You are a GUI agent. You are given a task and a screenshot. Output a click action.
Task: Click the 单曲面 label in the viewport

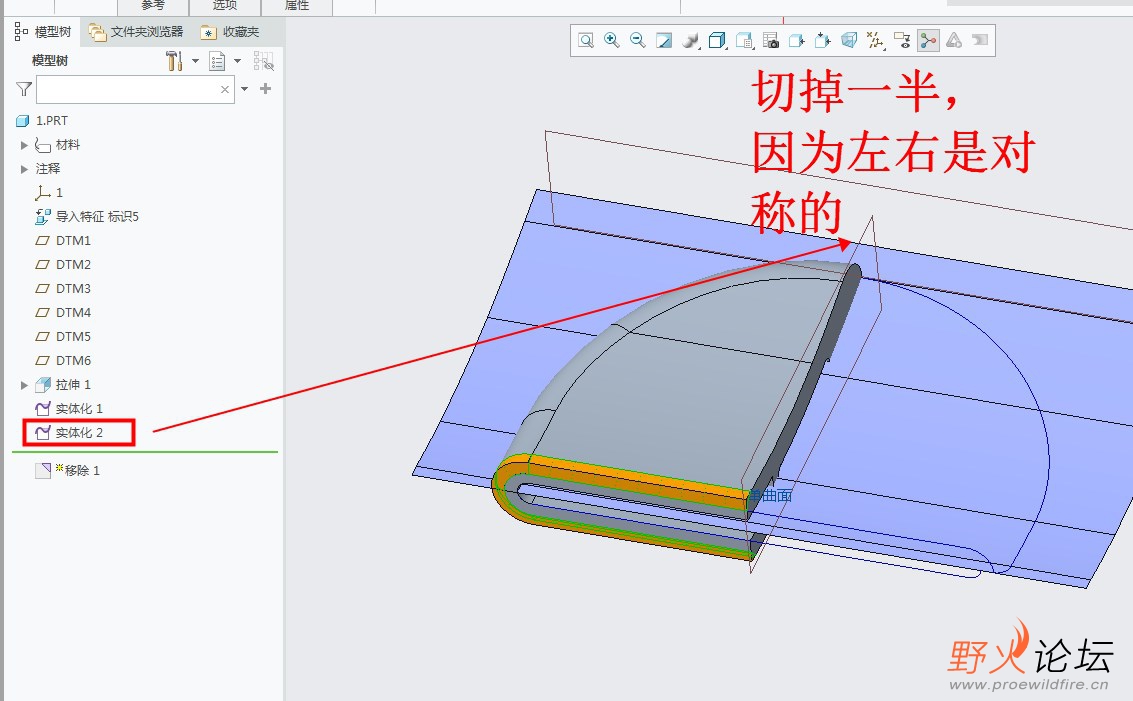click(770, 496)
